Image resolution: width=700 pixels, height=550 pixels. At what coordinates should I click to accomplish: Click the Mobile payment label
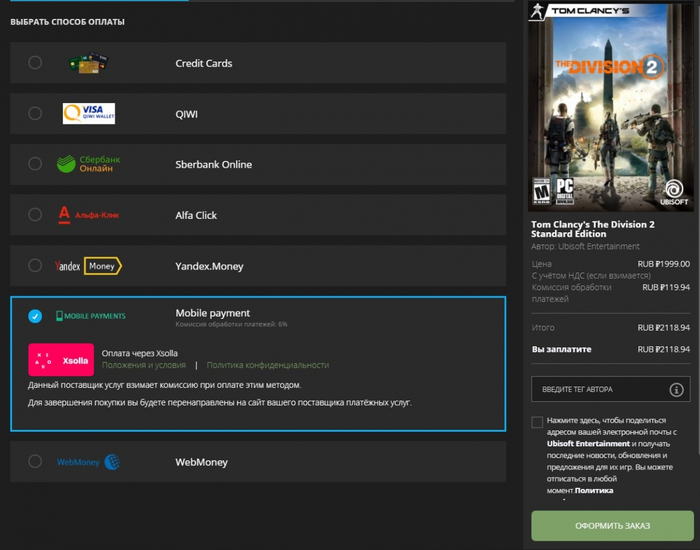[x=212, y=313]
